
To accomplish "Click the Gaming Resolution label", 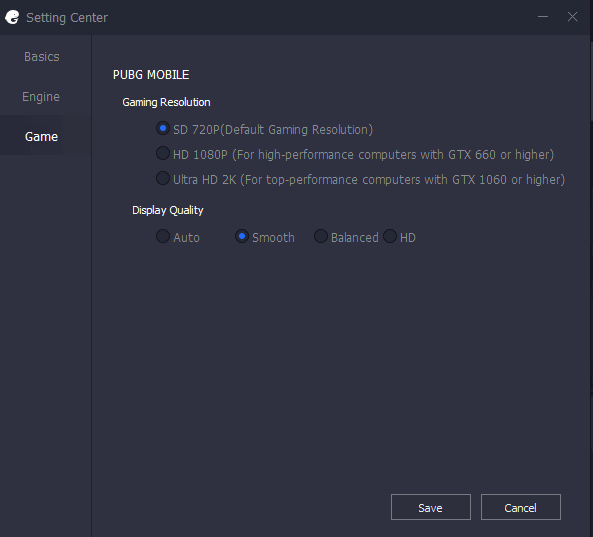I will point(166,102).
